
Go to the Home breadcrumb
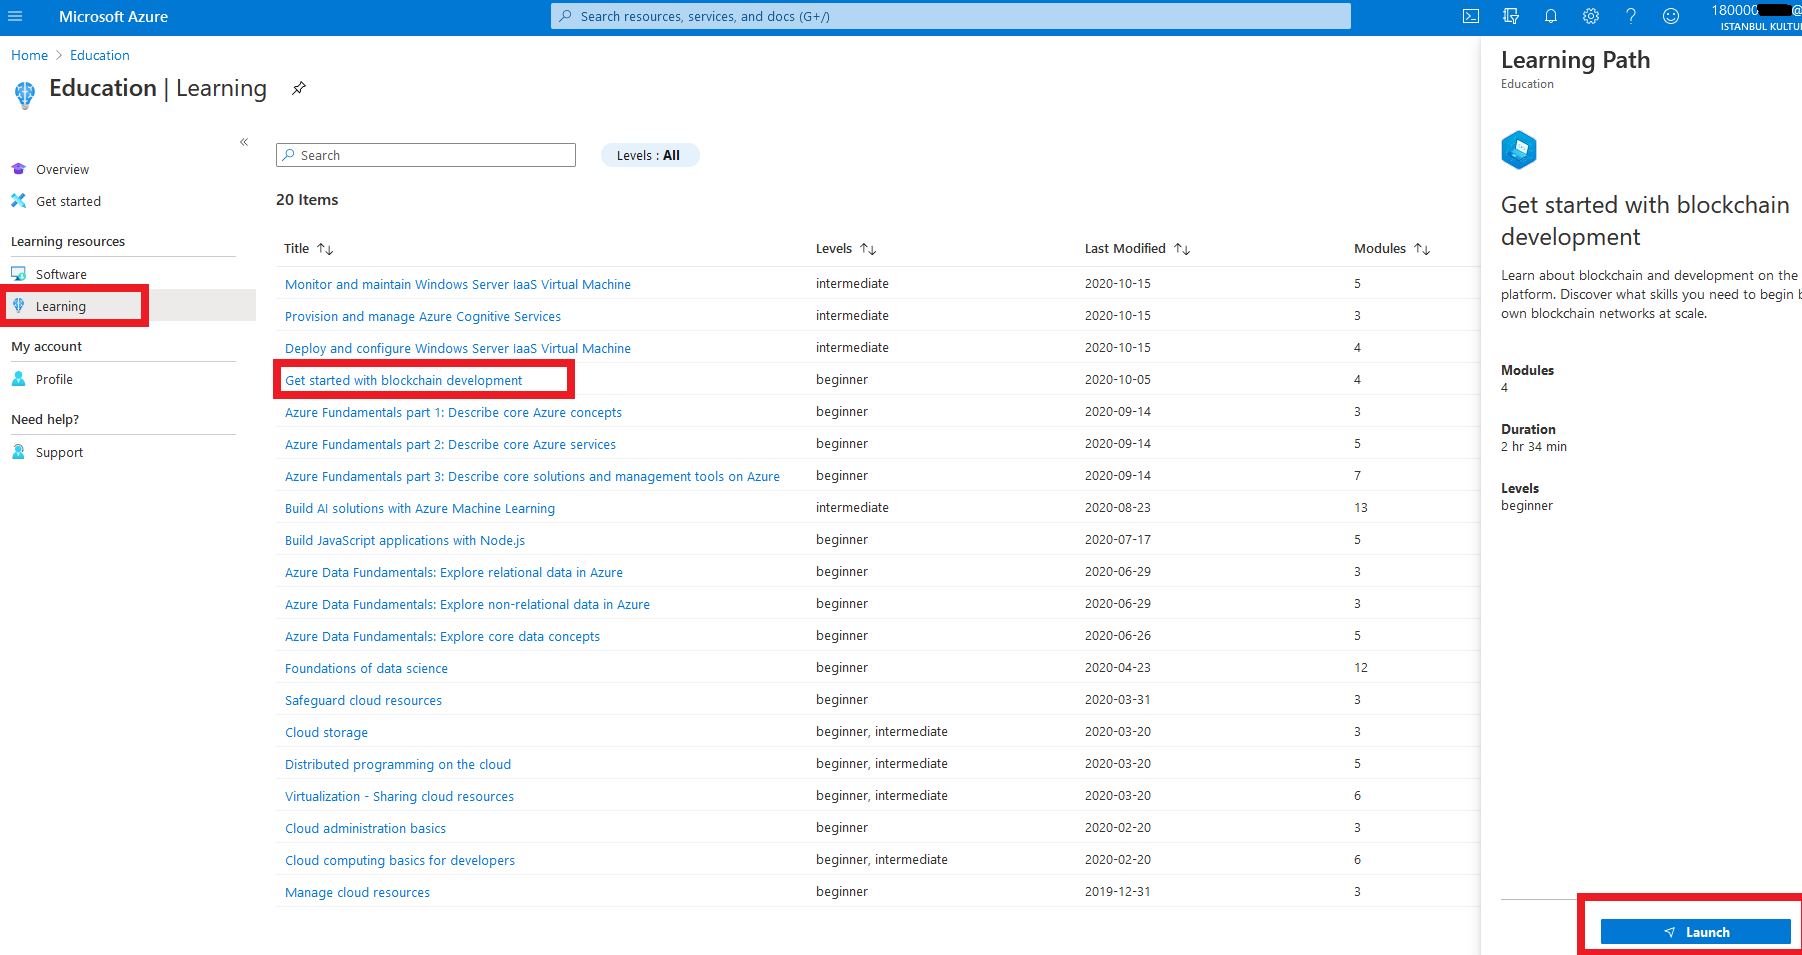pos(29,55)
